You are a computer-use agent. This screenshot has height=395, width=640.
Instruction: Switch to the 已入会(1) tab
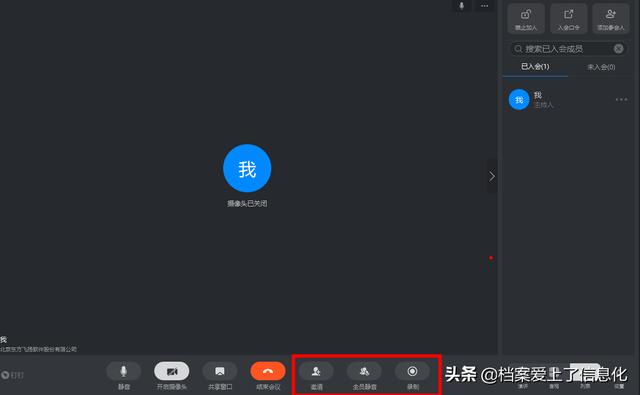(535, 67)
